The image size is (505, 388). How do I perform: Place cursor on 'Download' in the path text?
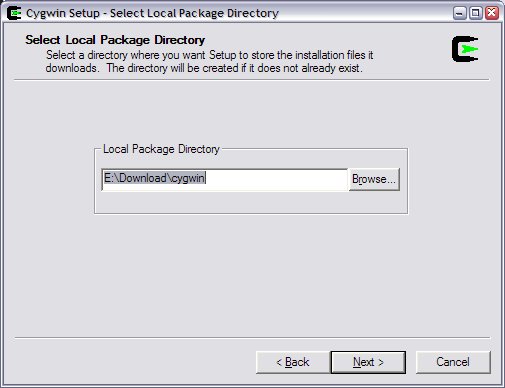point(143,178)
